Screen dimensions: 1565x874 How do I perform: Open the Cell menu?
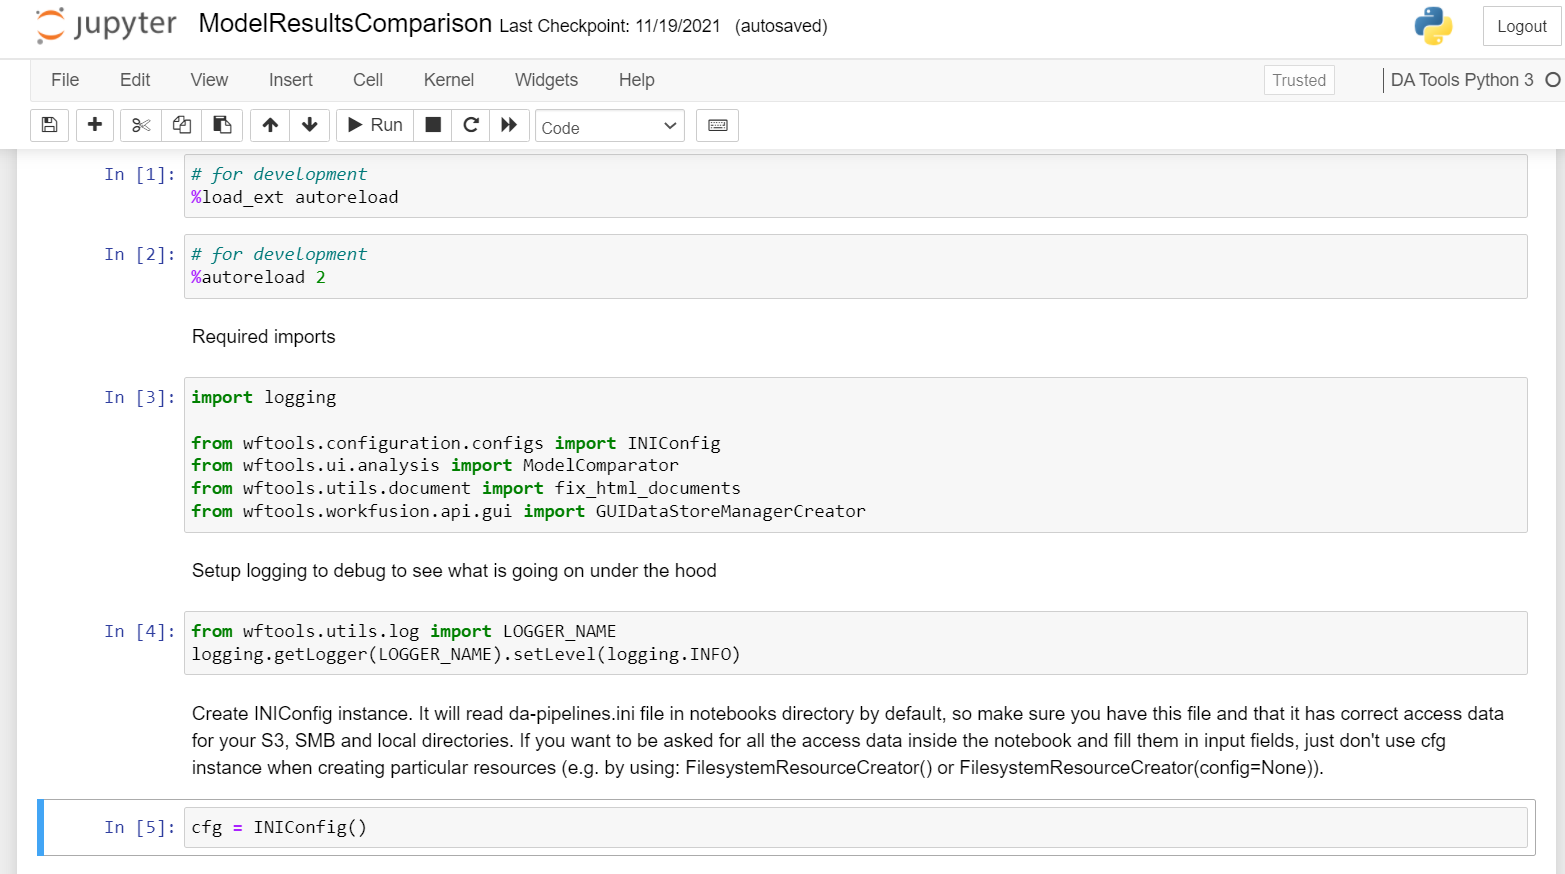368,80
